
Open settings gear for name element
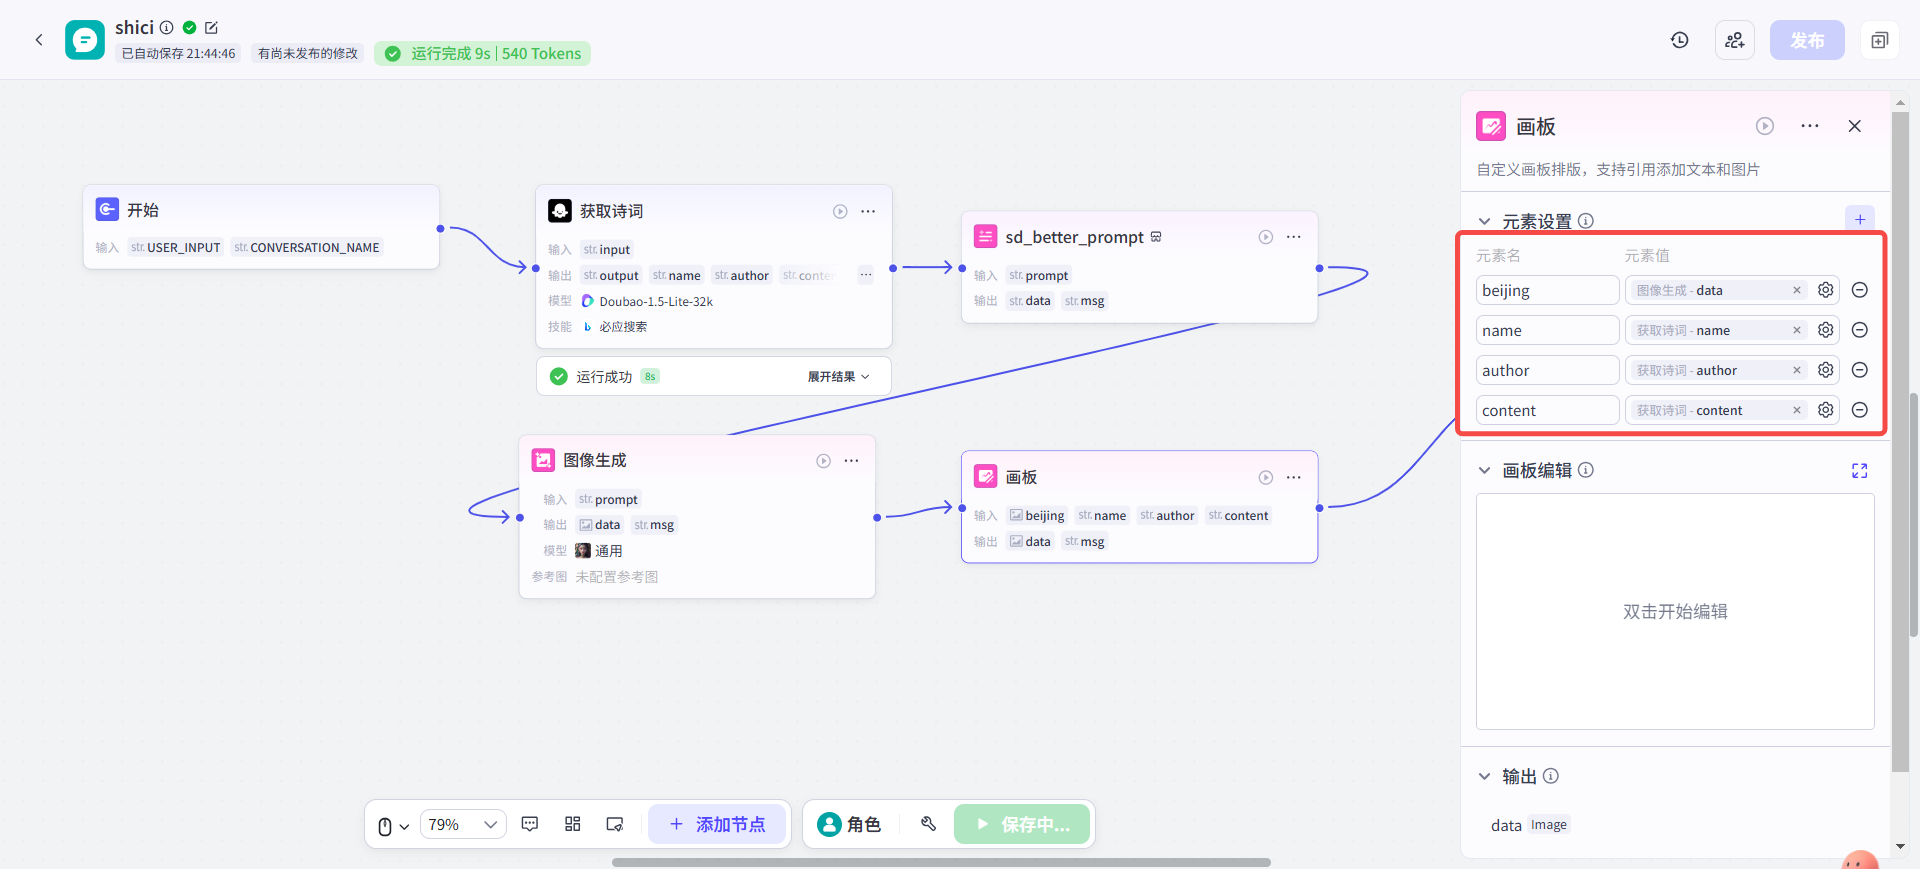1826,330
